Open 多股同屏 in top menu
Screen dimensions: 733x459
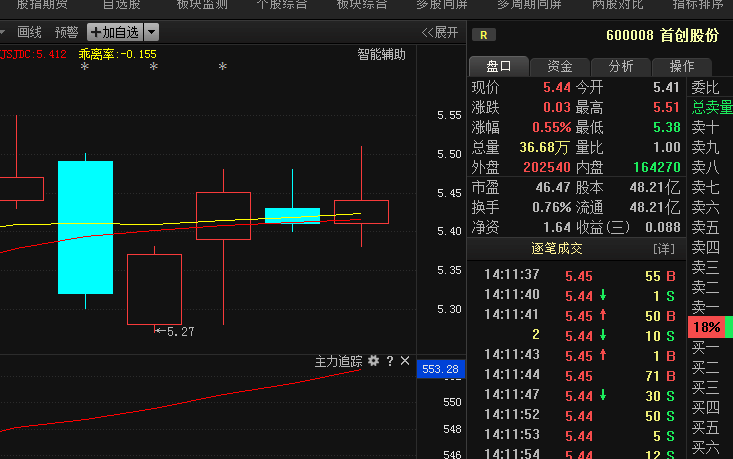pos(442,5)
